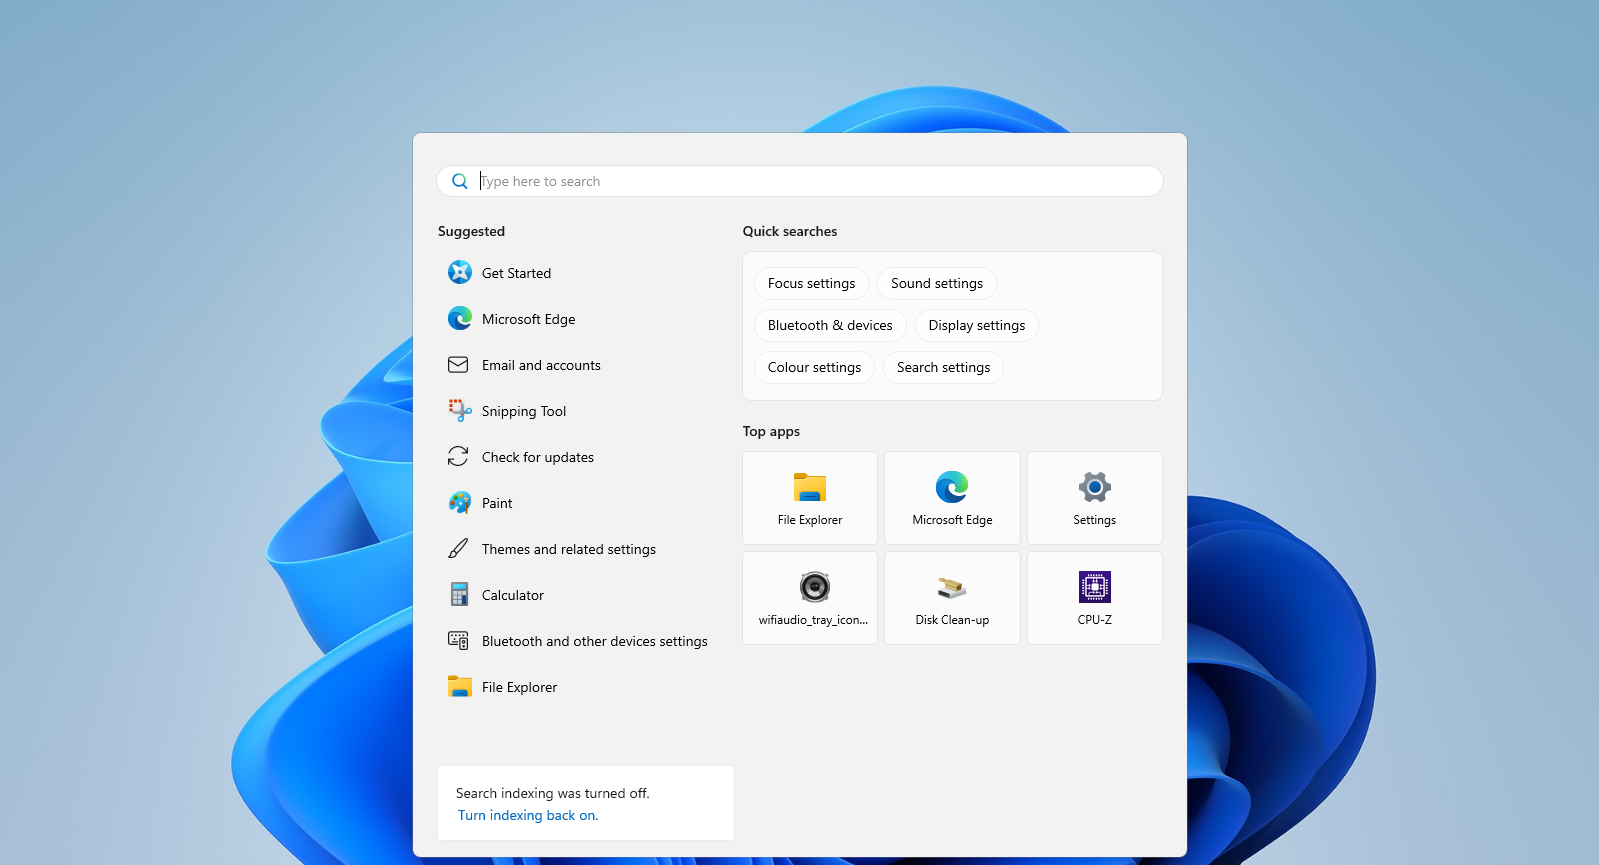Image resolution: width=1599 pixels, height=865 pixels.
Task: Focus the 'Type here to search' field
Action: pyautogui.click(x=800, y=181)
